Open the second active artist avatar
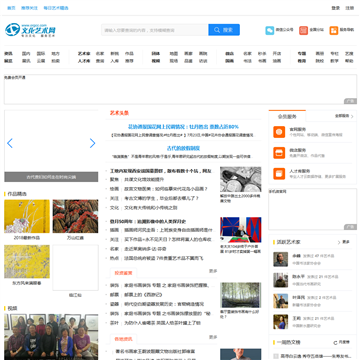360x360 pixels. tap(281, 280)
